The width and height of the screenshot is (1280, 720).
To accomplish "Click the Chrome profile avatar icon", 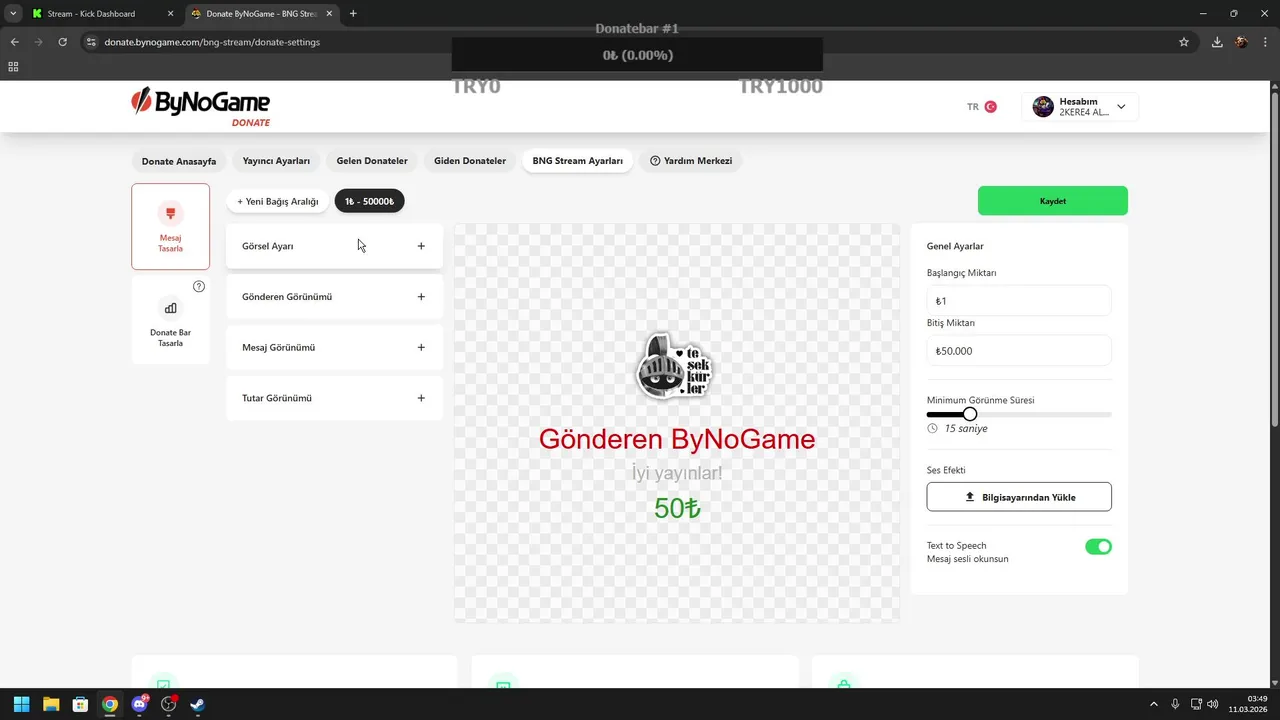I will 1241,42.
